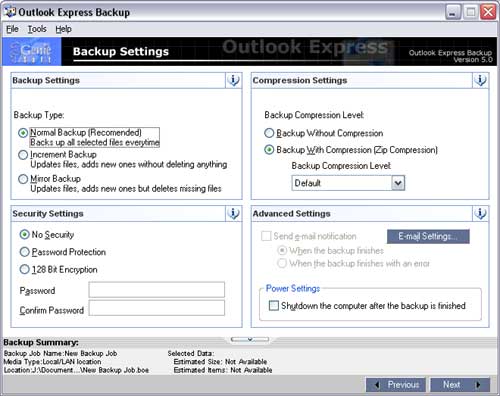Click Backup Job Name:New Backup Job text

click(60, 353)
